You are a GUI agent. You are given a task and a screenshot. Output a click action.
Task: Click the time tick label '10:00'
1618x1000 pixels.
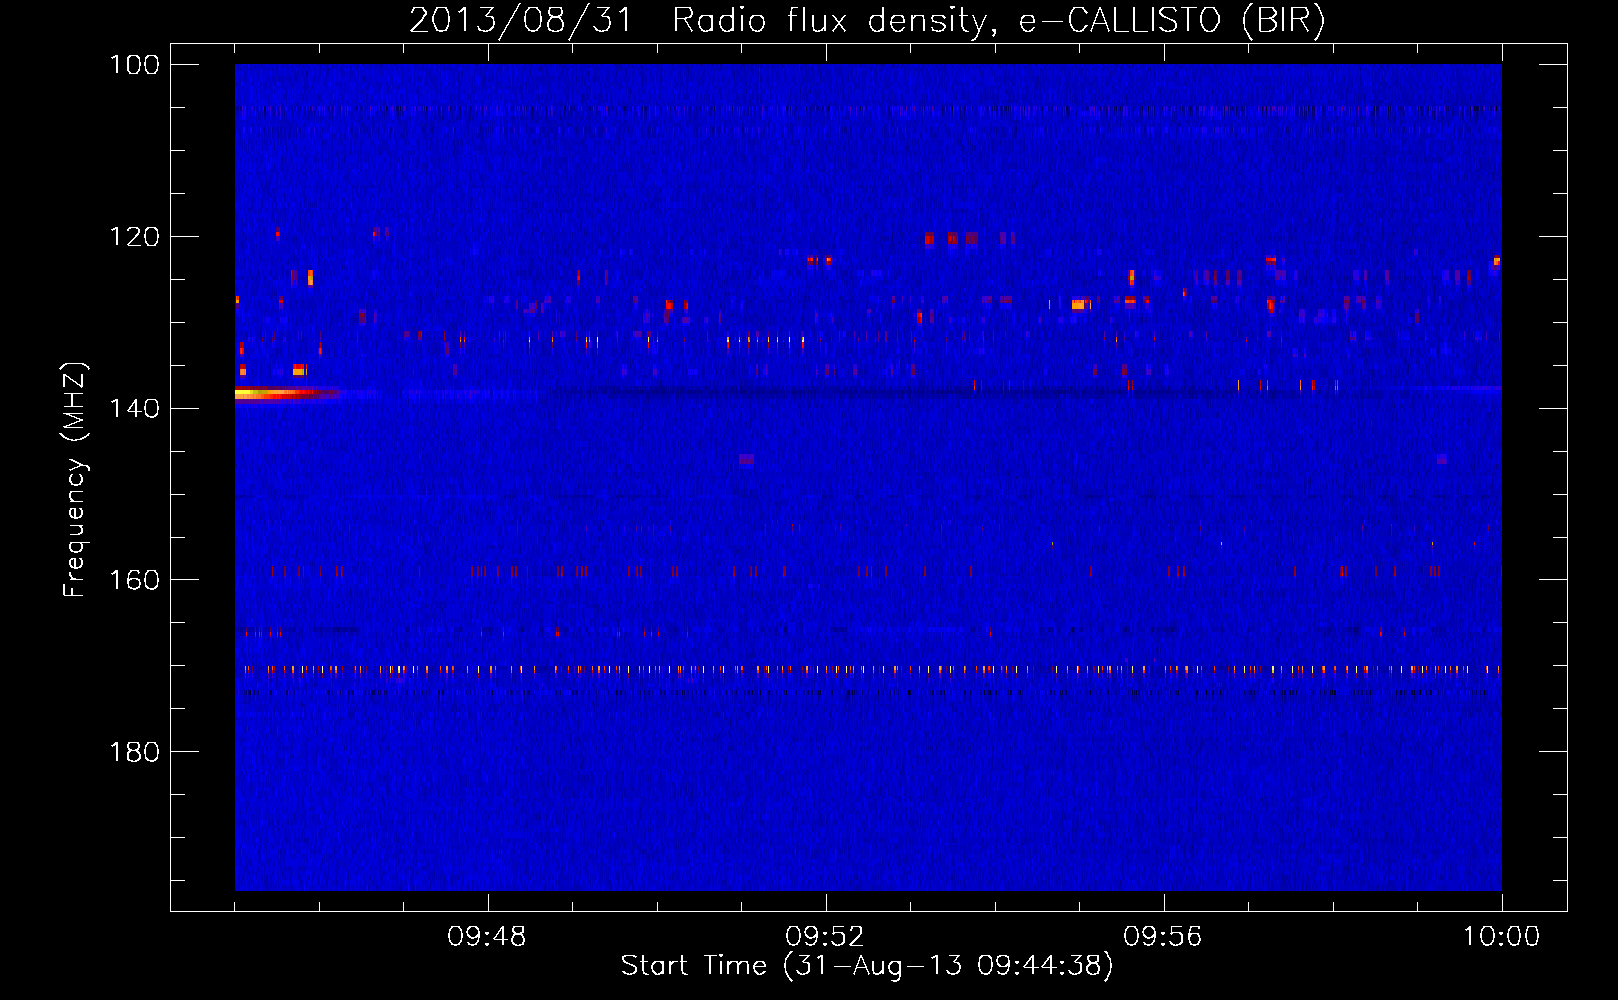click(1502, 937)
